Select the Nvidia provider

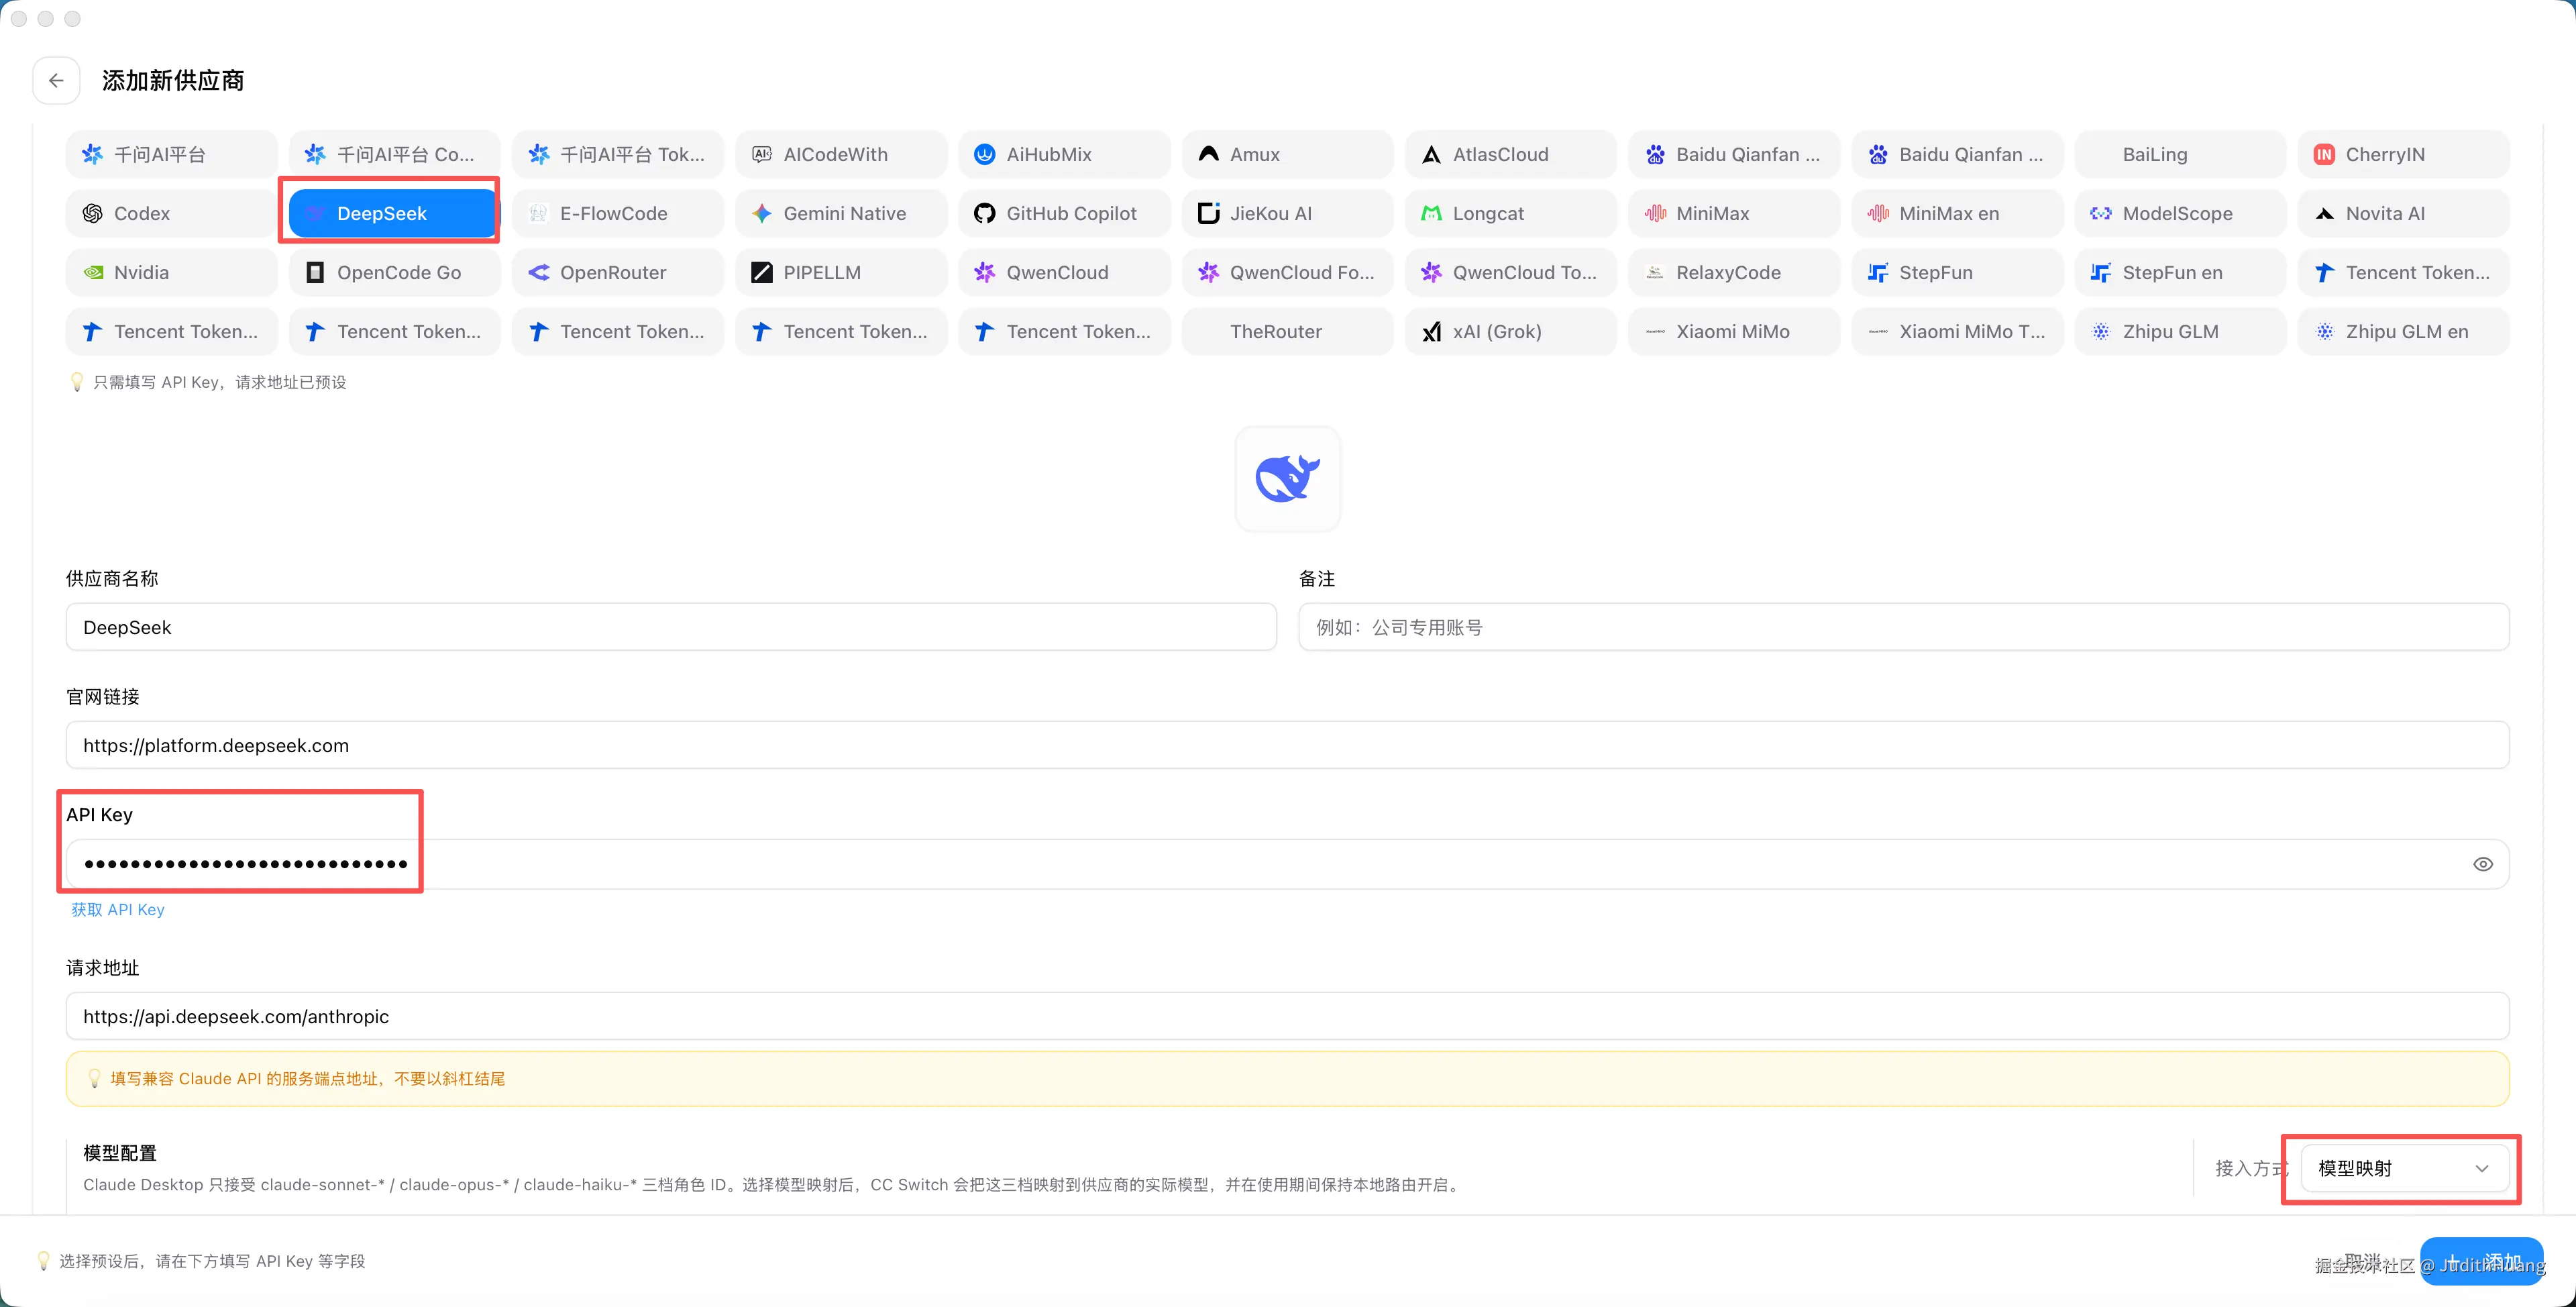tap(172, 272)
